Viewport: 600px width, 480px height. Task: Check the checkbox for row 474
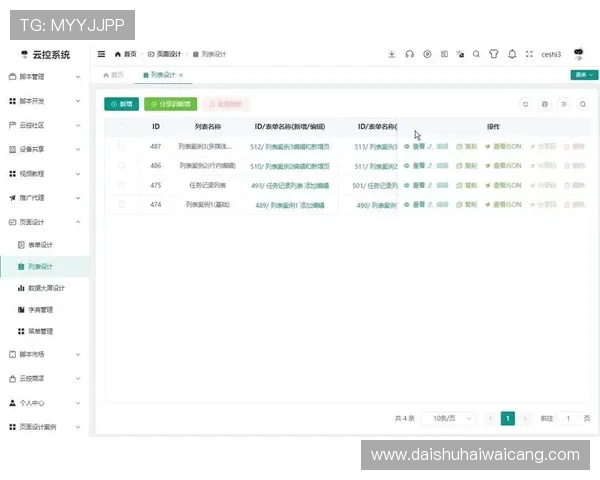tap(121, 204)
